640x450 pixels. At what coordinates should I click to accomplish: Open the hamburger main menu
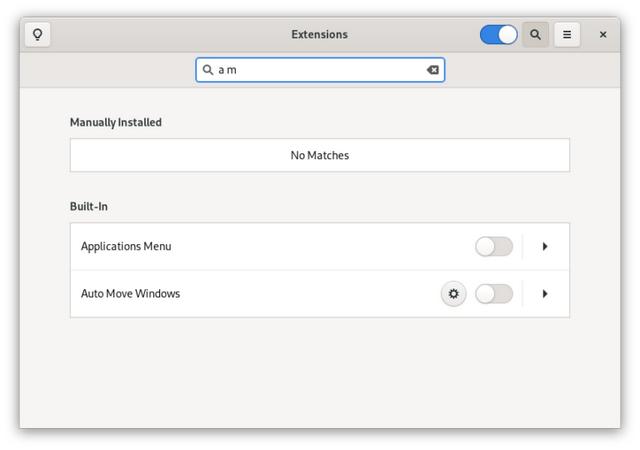click(x=567, y=34)
